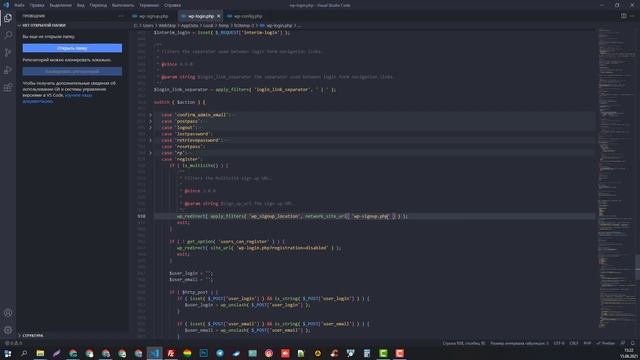Open the Терминал menu
The height and width of the screenshot is (360, 640).
click(x=149, y=5)
